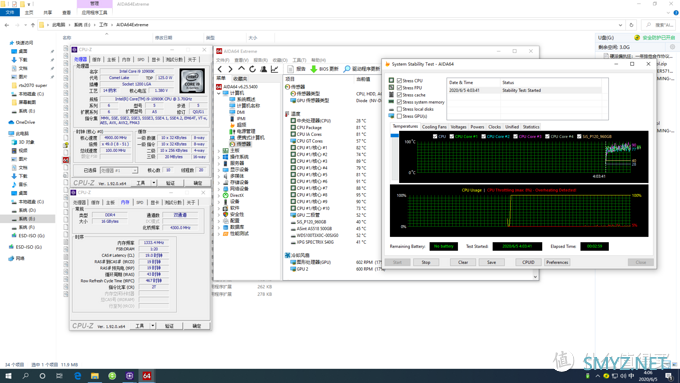Open Tools dropdown arrow in upper CPU-Z
The image size is (680, 383).
pos(154,183)
